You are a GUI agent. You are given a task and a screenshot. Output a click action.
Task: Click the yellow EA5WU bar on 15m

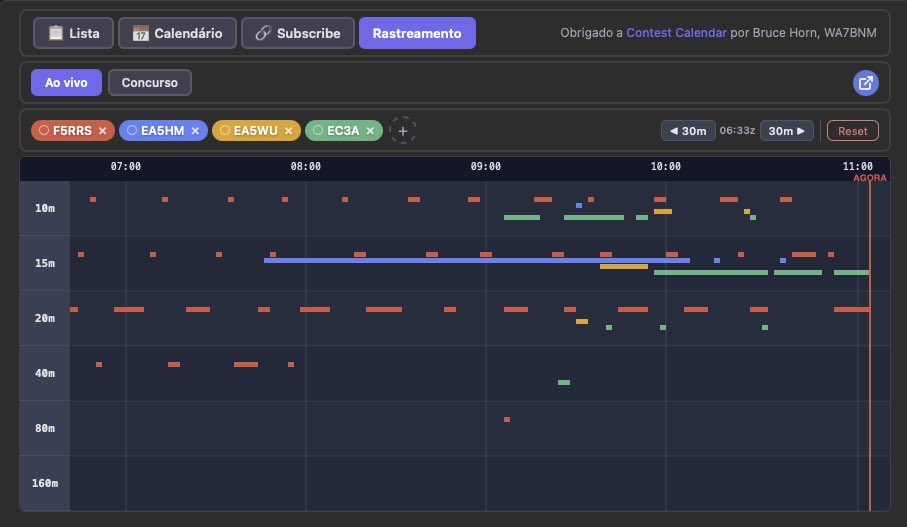tap(624, 267)
